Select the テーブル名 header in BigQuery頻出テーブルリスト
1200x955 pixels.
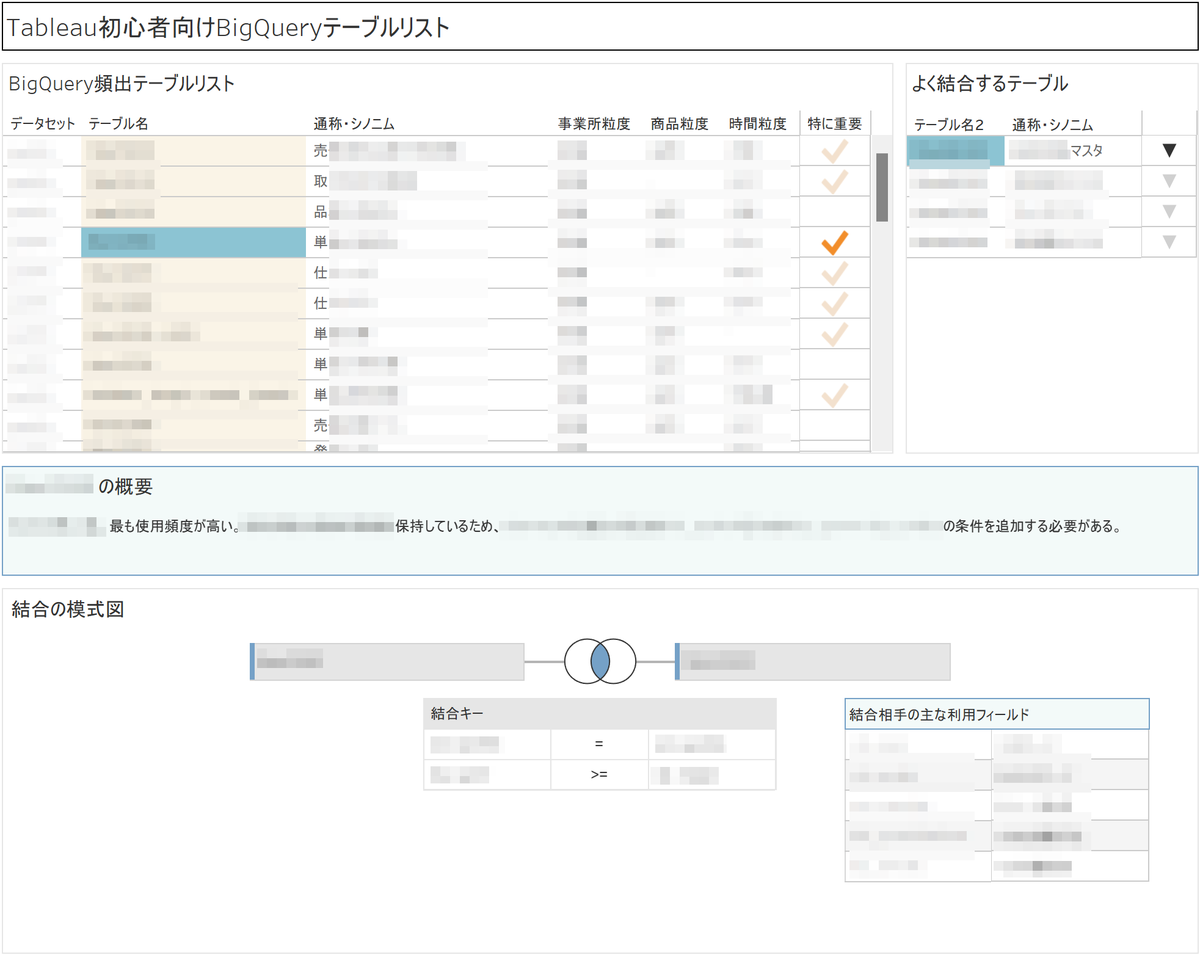(118, 124)
